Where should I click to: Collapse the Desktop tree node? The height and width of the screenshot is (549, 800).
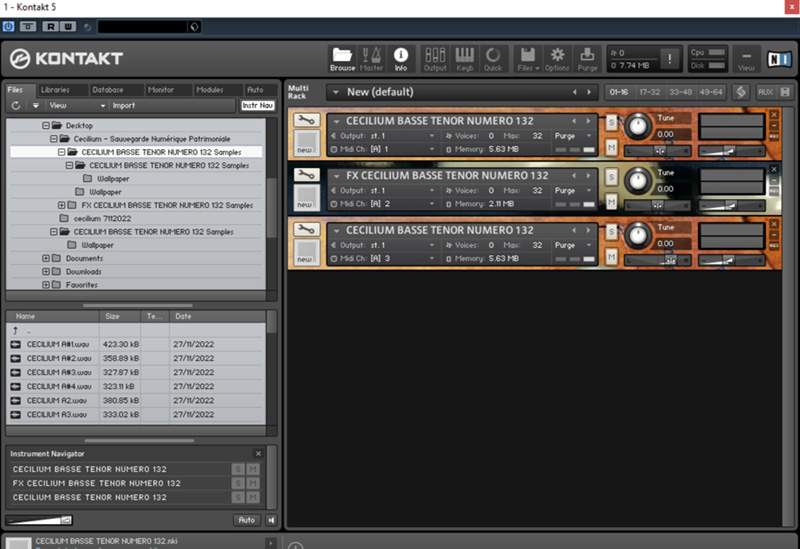coord(46,126)
